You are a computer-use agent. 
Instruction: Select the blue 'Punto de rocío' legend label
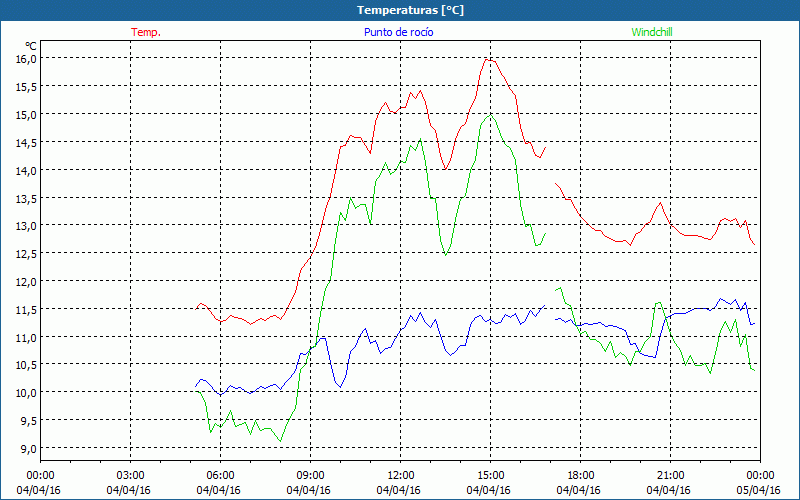398,32
